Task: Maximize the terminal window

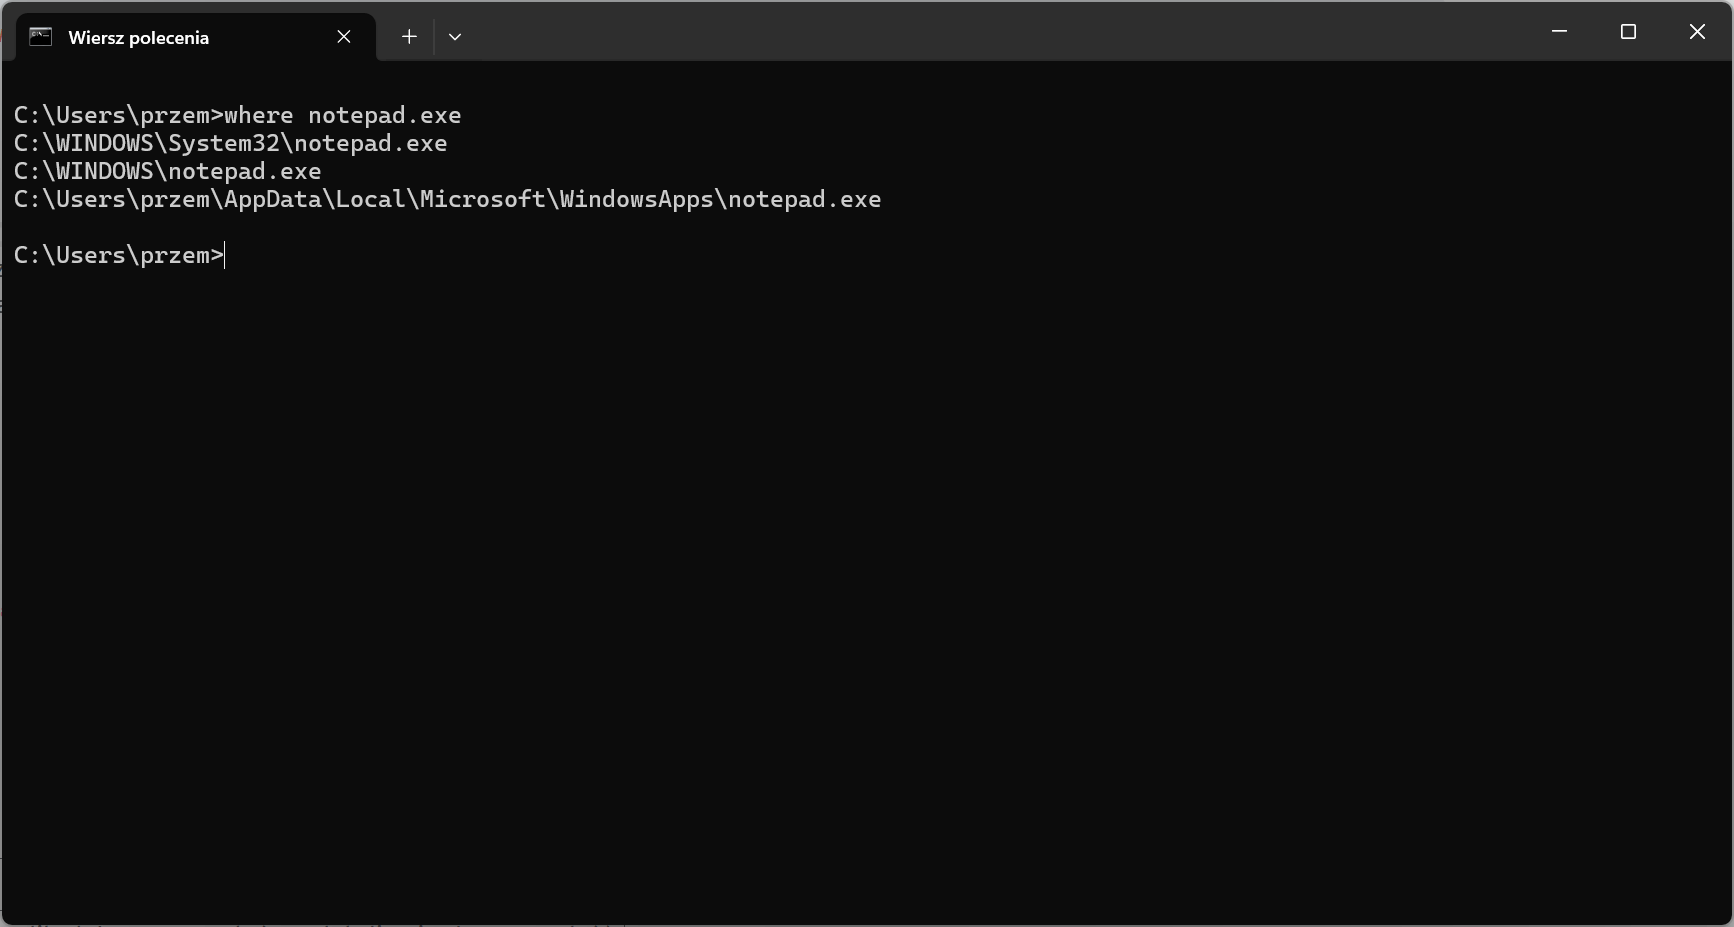Action: click(1628, 32)
